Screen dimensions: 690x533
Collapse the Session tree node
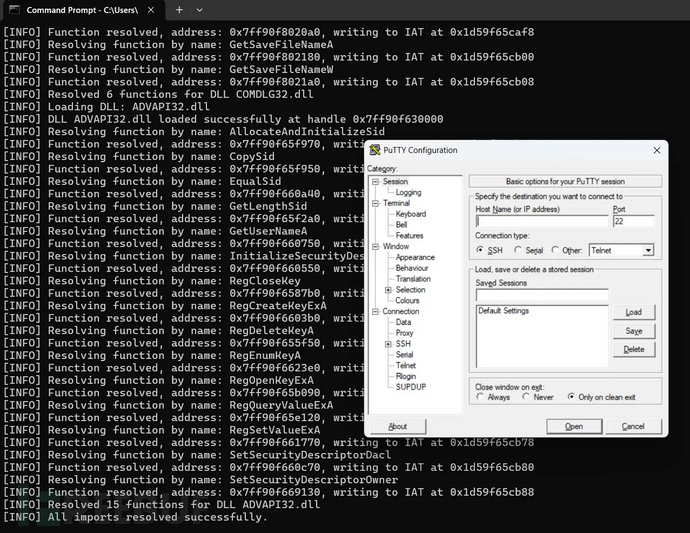pos(375,181)
